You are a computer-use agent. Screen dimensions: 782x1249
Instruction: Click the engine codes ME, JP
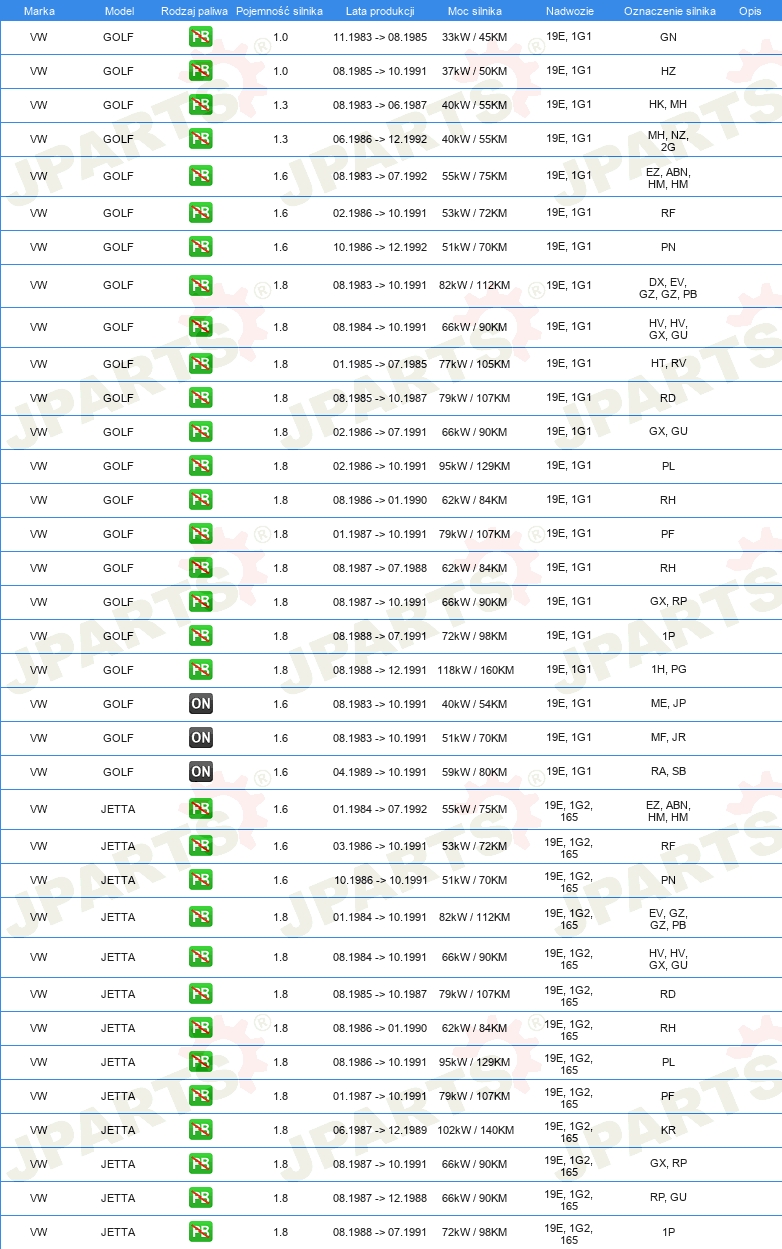pyautogui.click(x=668, y=704)
